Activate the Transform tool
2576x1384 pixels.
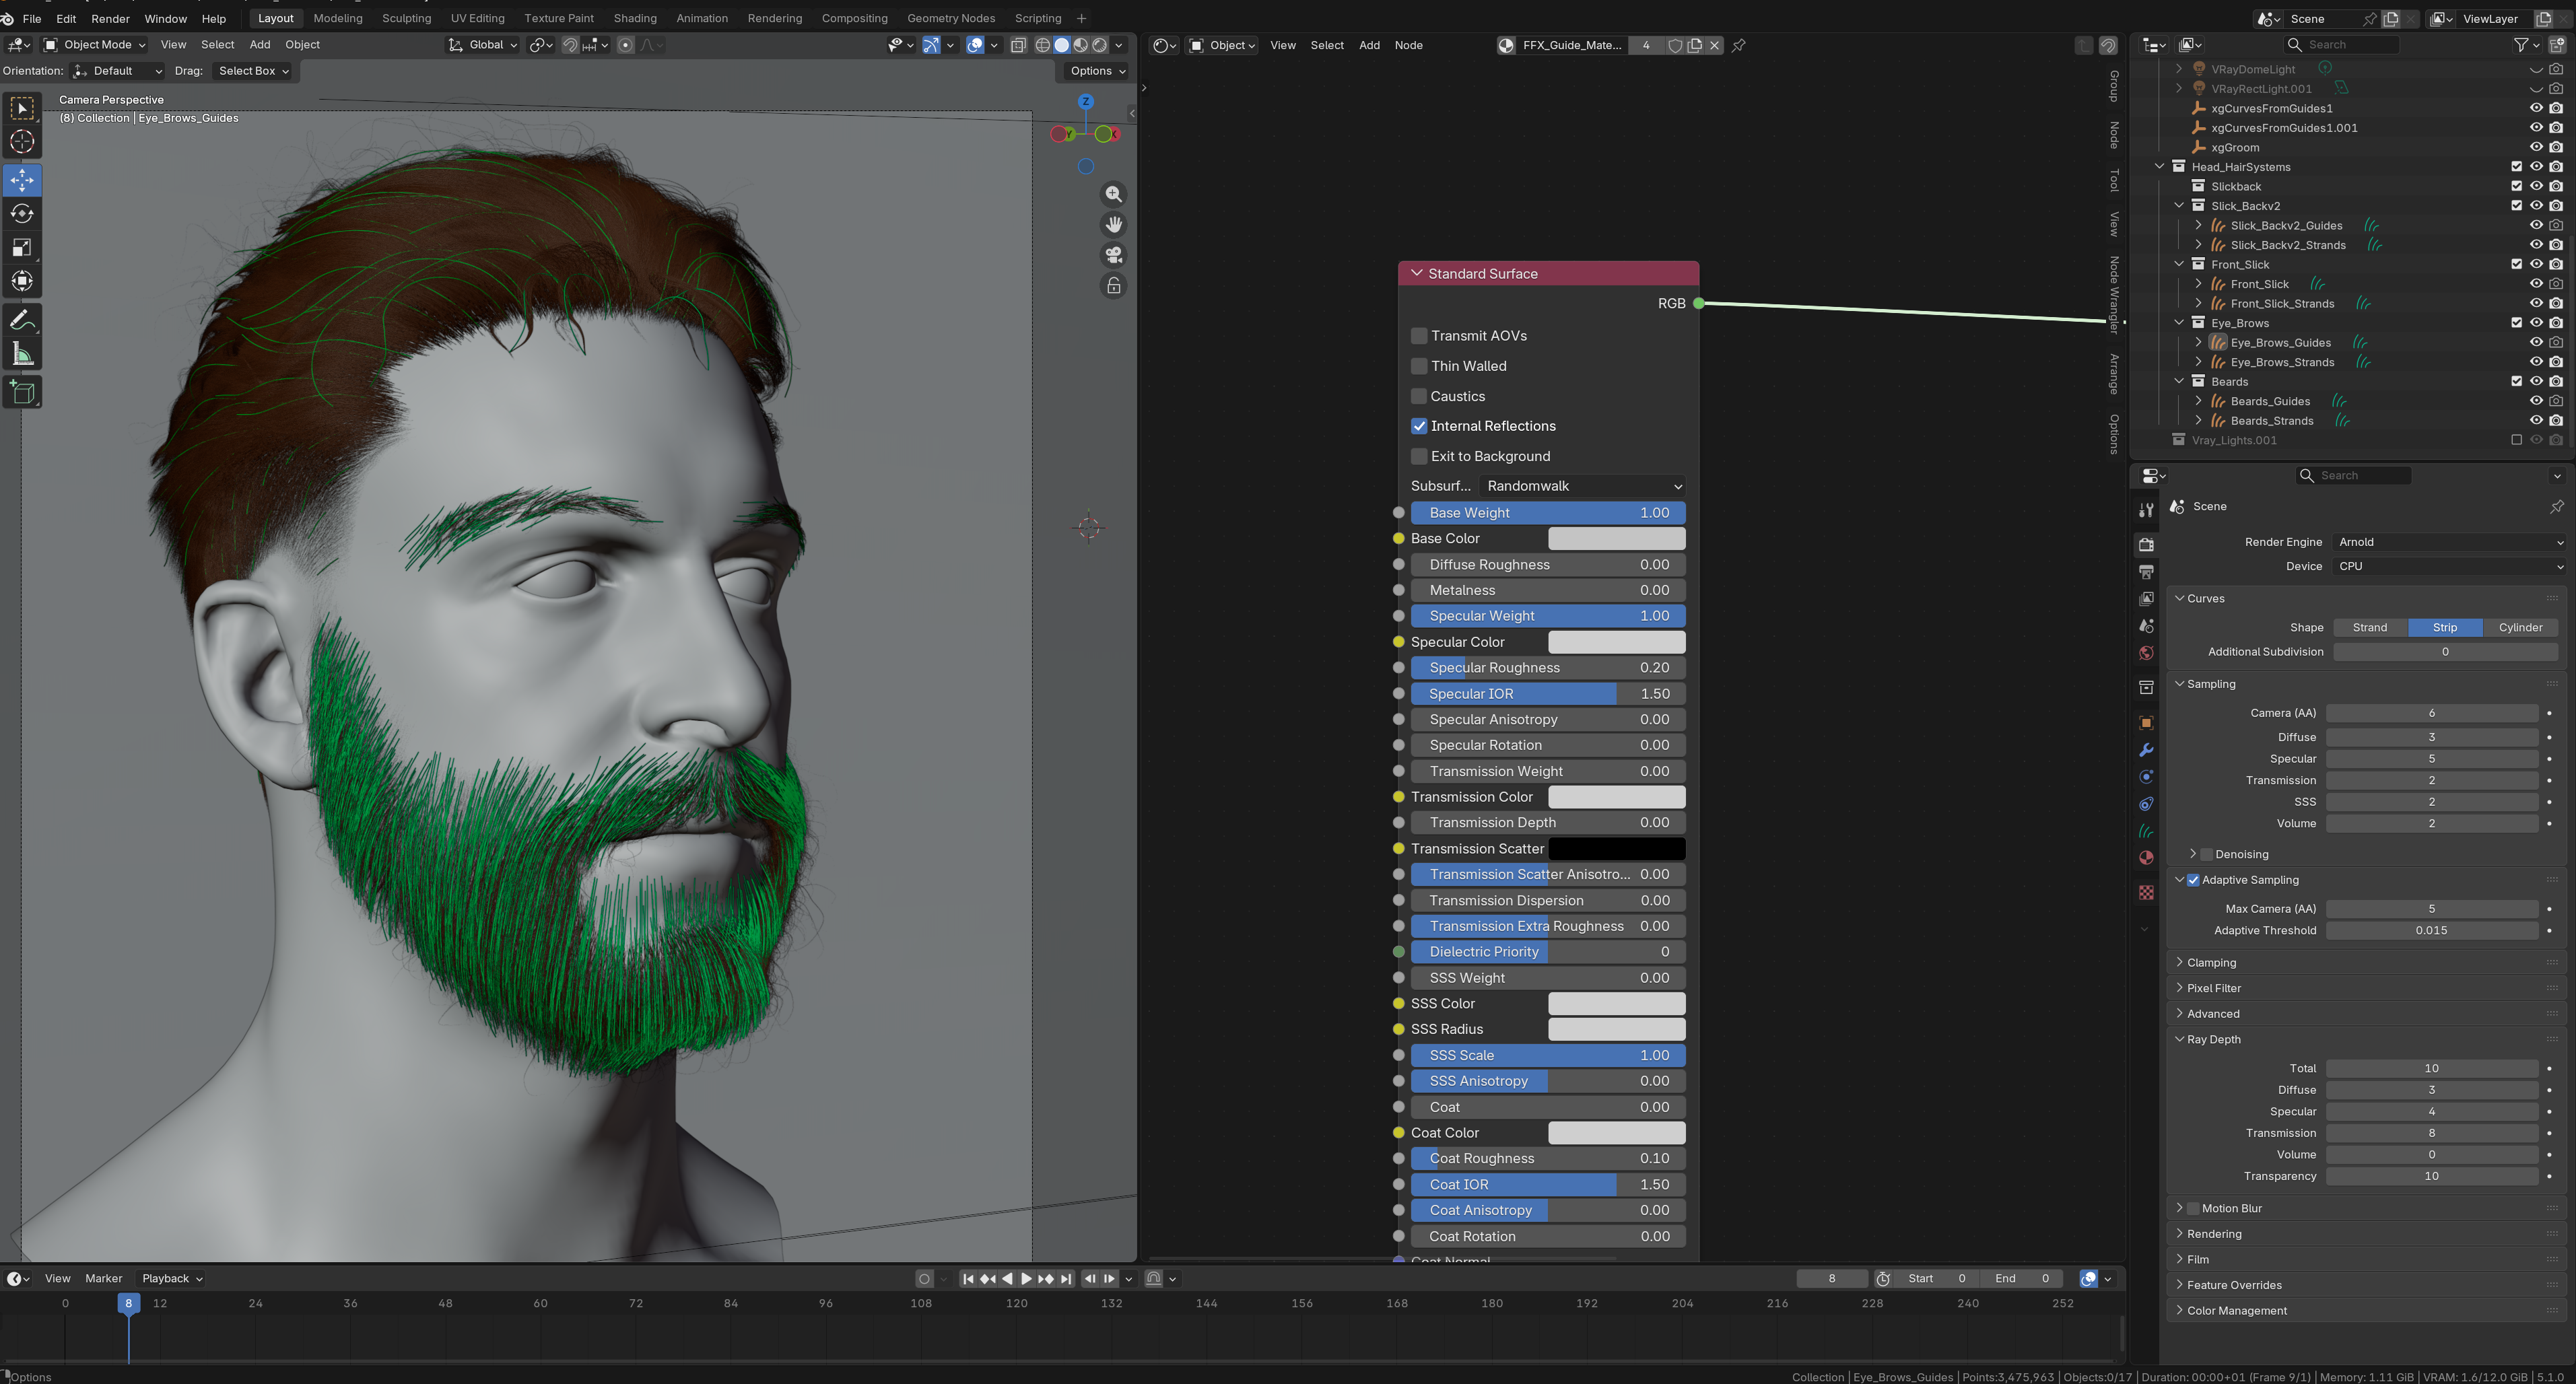(x=22, y=282)
